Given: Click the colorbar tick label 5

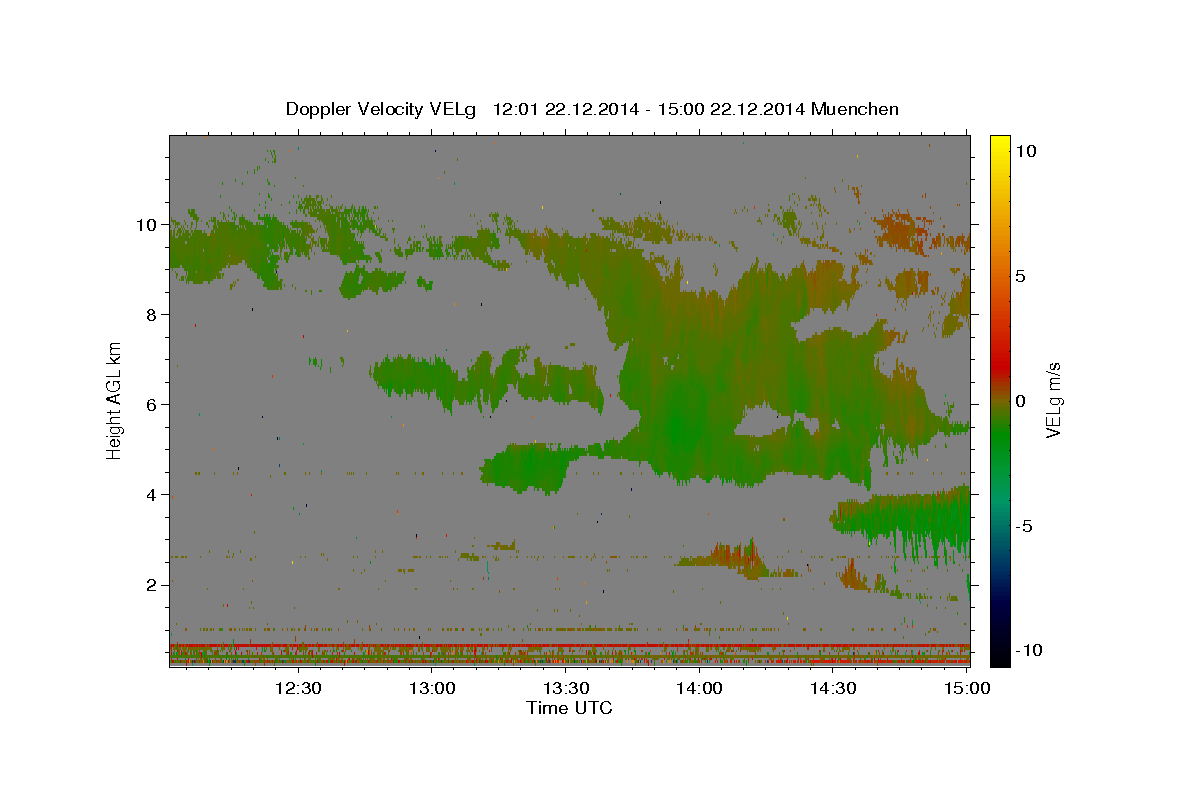Looking at the screenshot, I should coord(1022,276).
